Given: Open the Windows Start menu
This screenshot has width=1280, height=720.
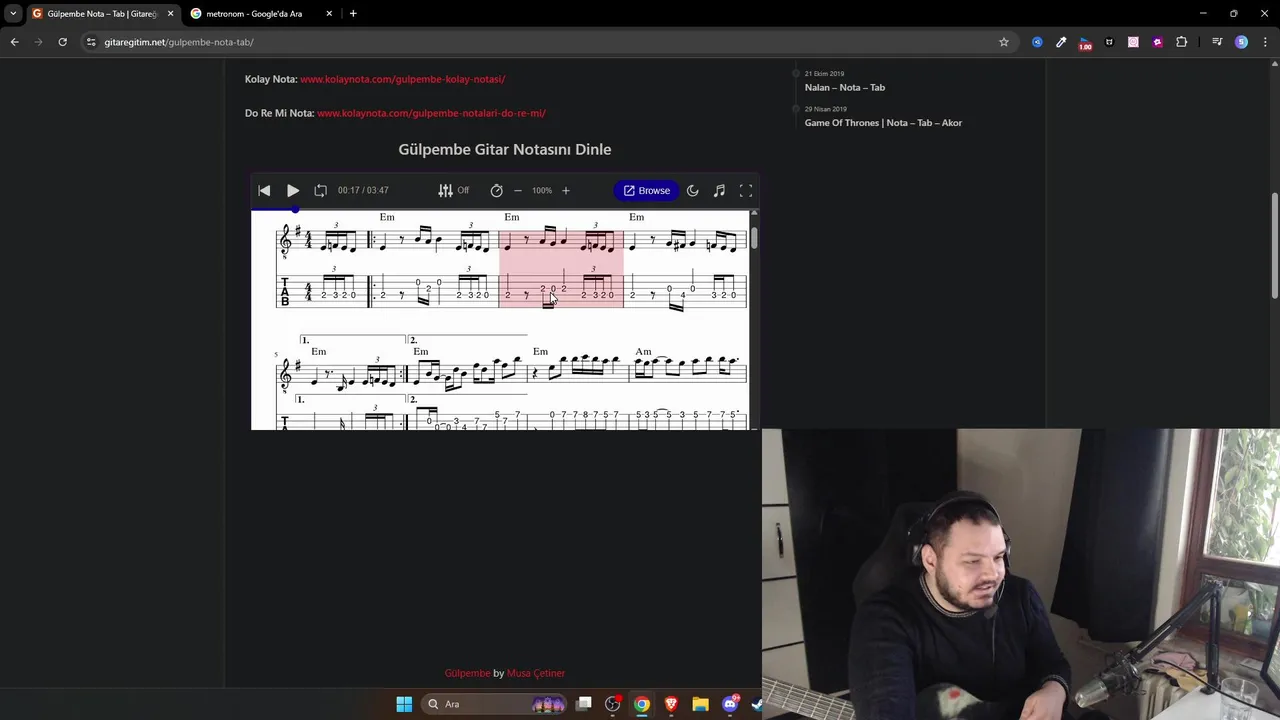Looking at the screenshot, I should point(404,704).
